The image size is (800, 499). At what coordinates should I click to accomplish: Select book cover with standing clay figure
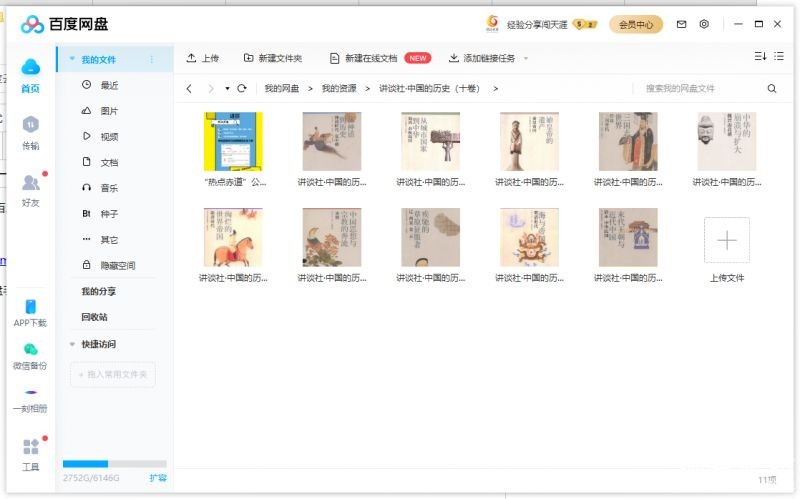click(x=530, y=141)
